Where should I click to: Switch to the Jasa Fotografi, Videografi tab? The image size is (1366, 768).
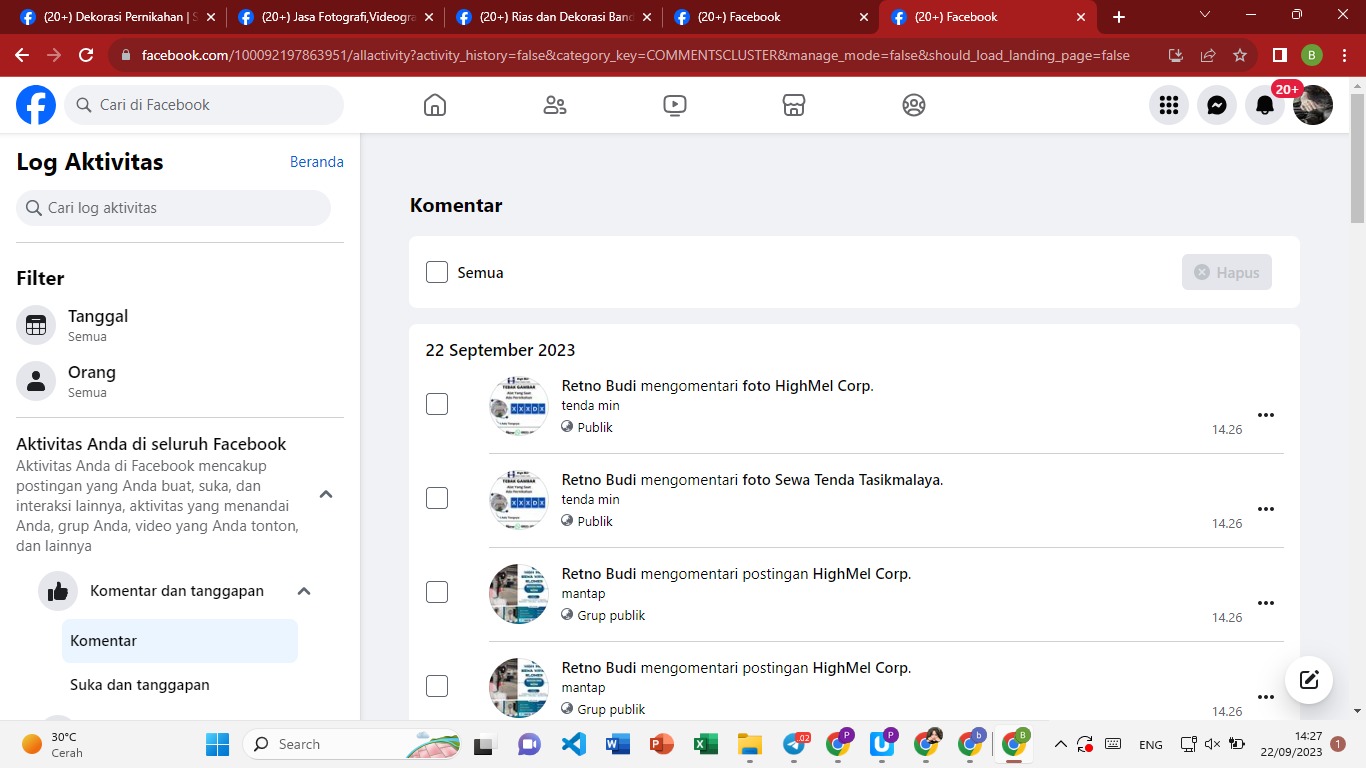(x=337, y=17)
